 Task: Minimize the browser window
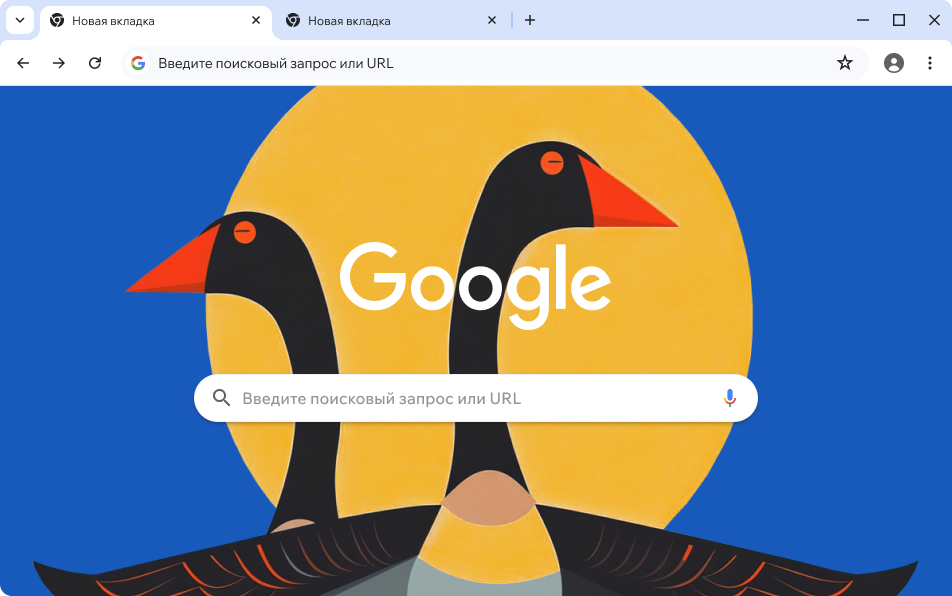(863, 21)
